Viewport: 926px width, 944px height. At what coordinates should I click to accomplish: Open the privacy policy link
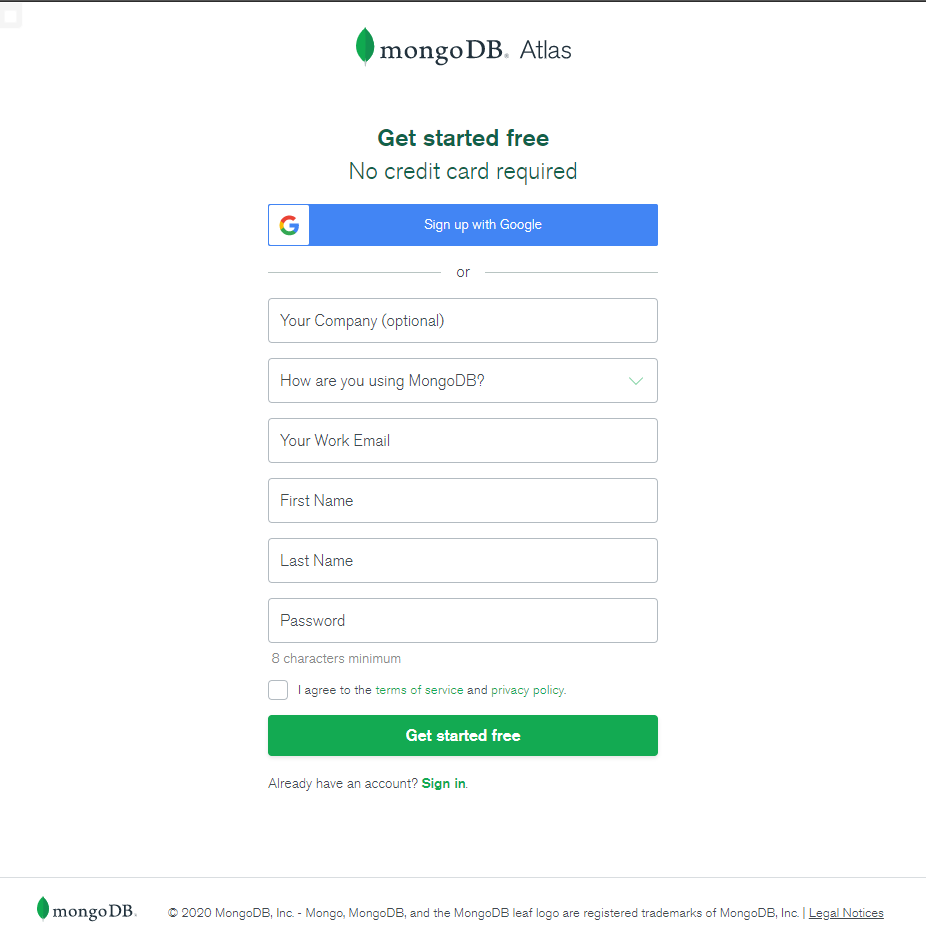point(527,690)
